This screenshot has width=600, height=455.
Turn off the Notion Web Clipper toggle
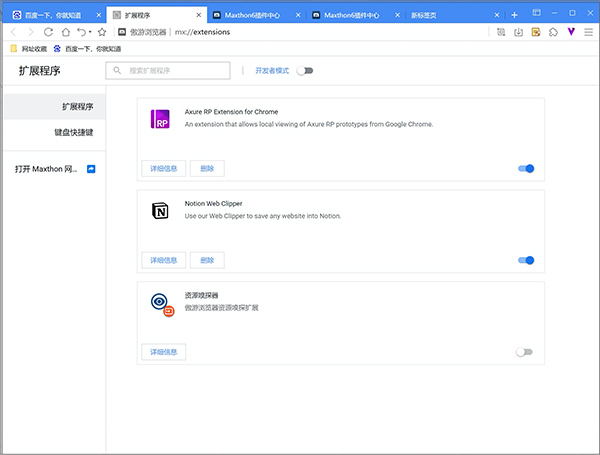[525, 260]
